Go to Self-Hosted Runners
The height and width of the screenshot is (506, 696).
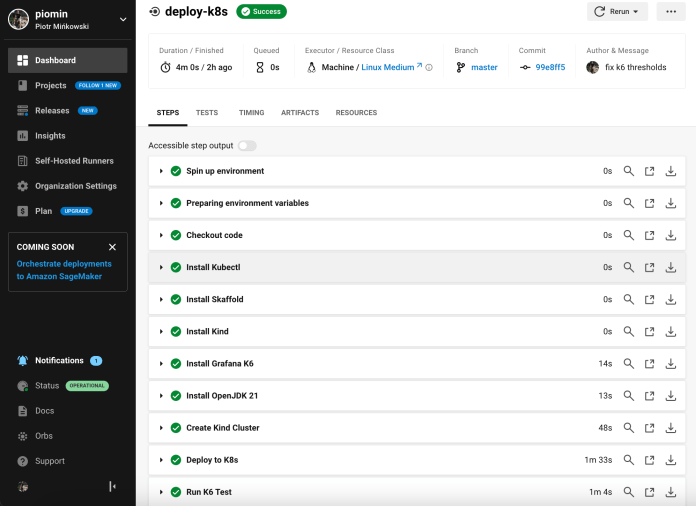tap(67, 161)
